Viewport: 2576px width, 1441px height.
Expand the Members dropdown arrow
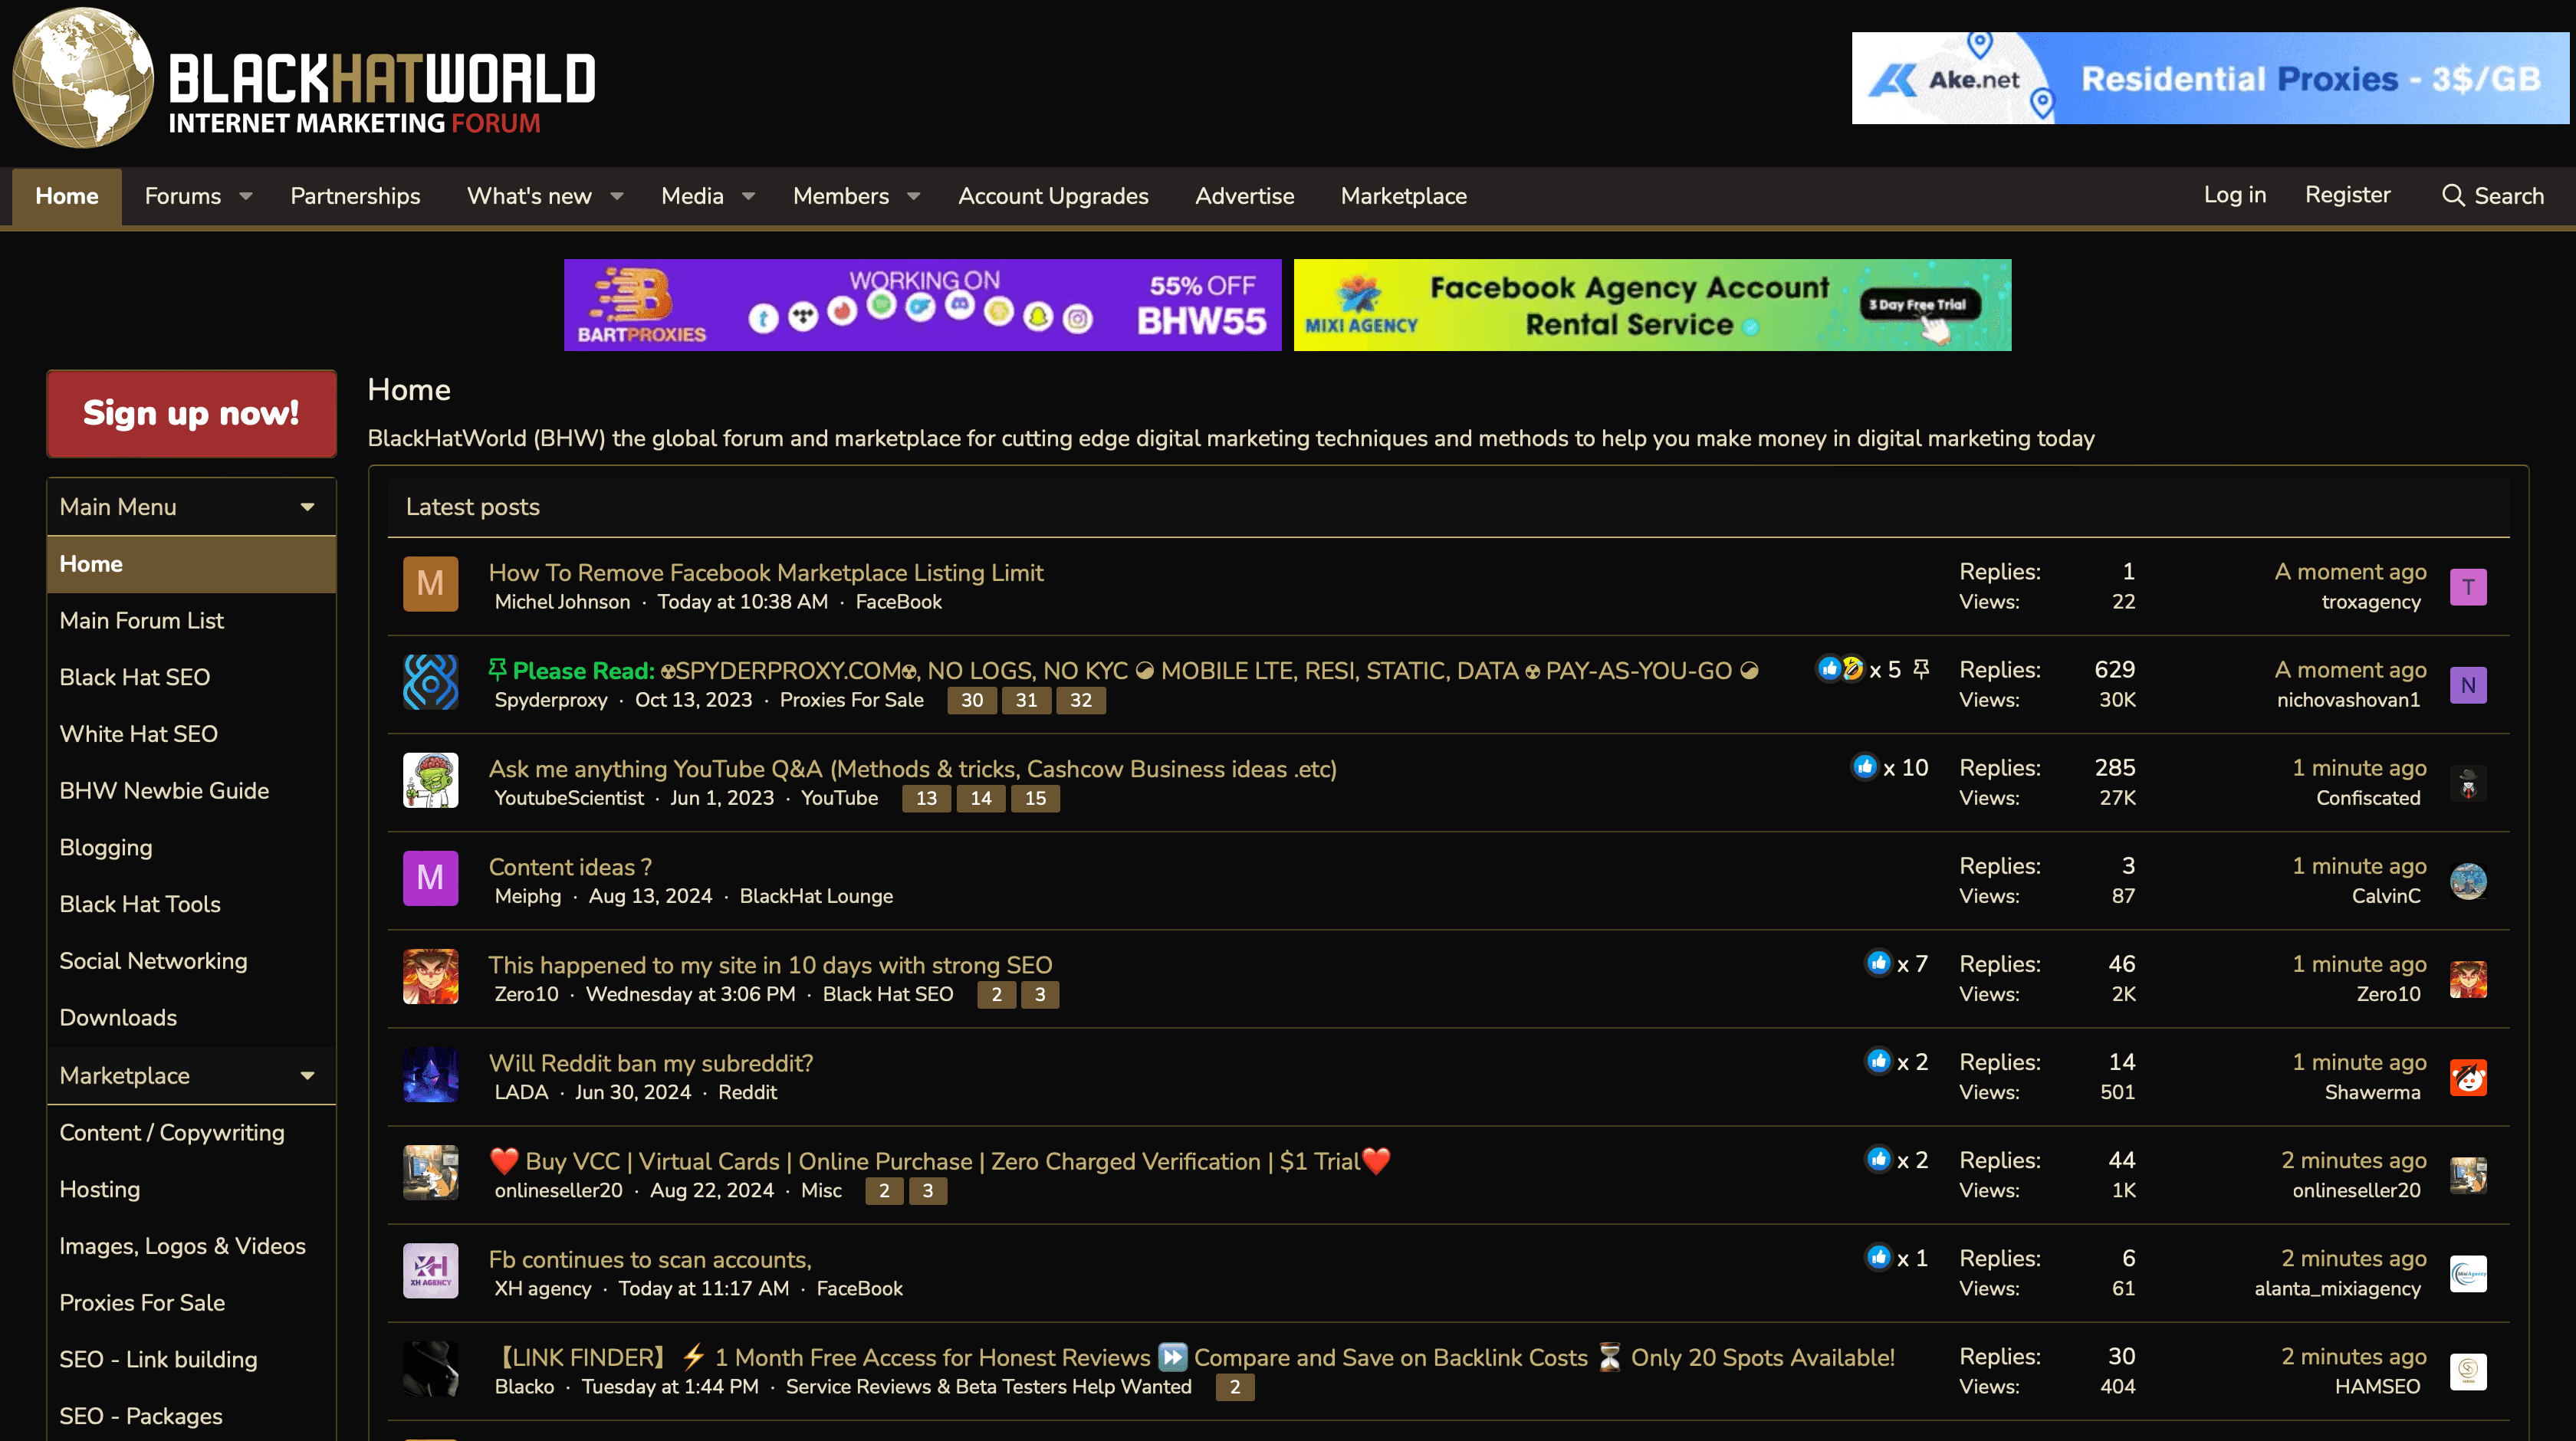913,196
